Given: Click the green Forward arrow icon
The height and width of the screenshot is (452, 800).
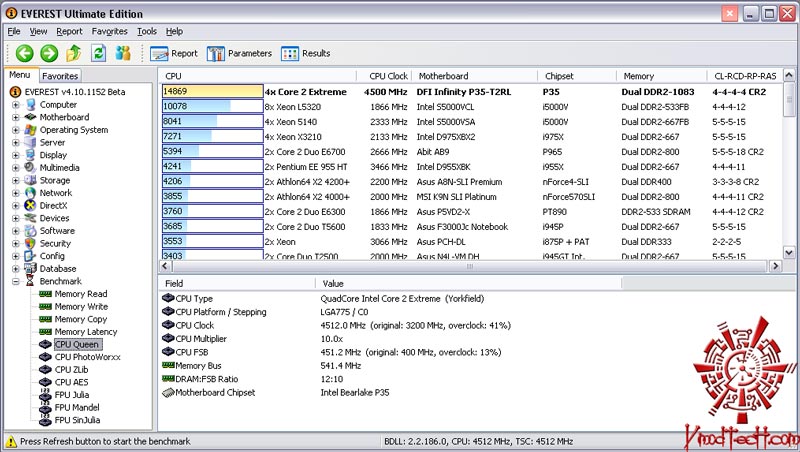Looking at the screenshot, I should [49, 53].
